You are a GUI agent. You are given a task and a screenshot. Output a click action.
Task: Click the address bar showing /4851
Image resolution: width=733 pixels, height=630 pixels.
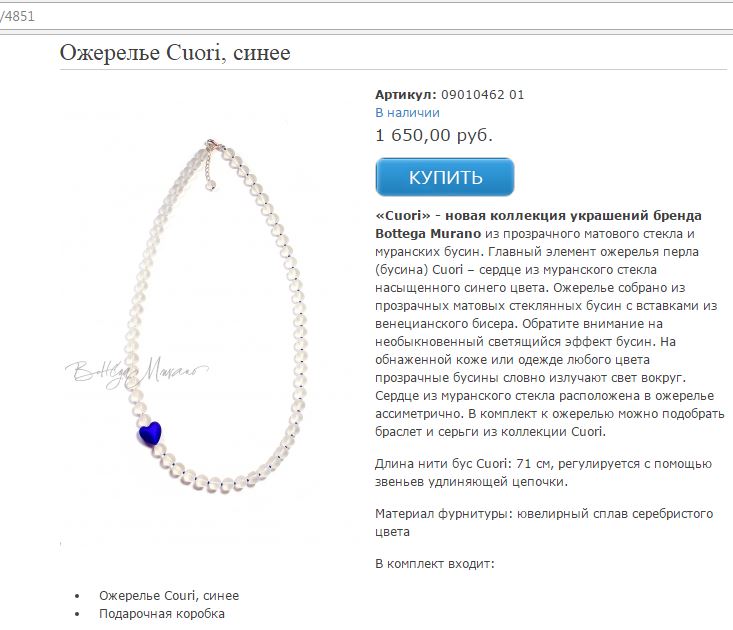[x=366, y=17]
